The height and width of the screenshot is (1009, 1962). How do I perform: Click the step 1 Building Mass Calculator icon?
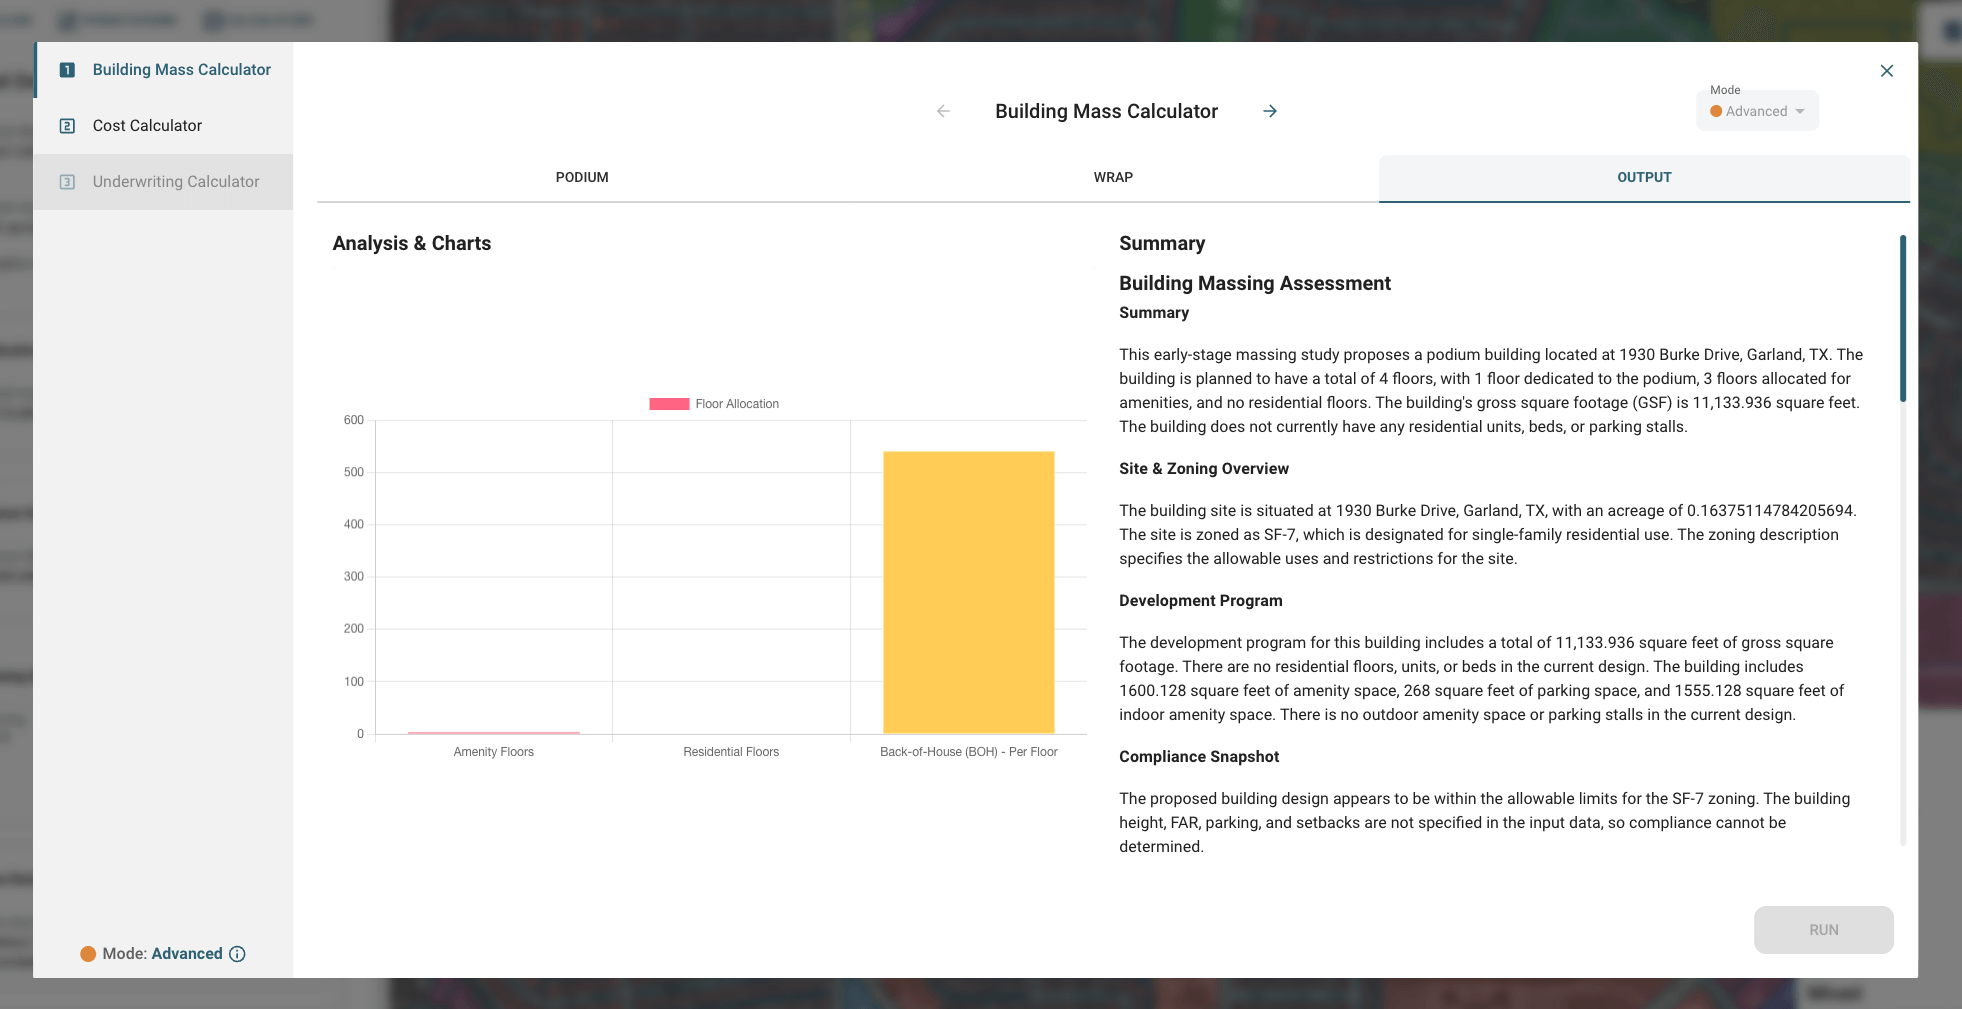pyautogui.click(x=67, y=70)
